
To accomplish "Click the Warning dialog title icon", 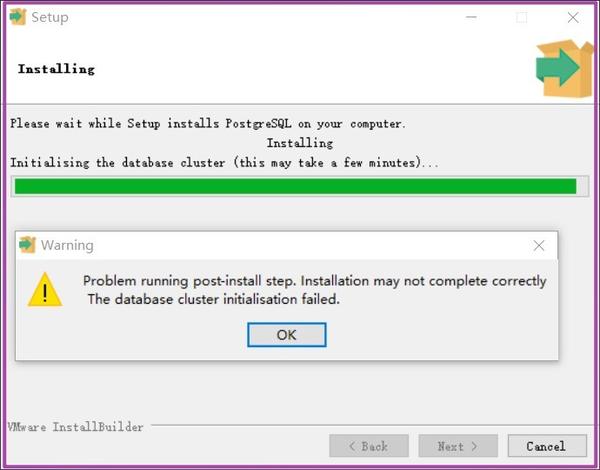I will tap(27, 245).
